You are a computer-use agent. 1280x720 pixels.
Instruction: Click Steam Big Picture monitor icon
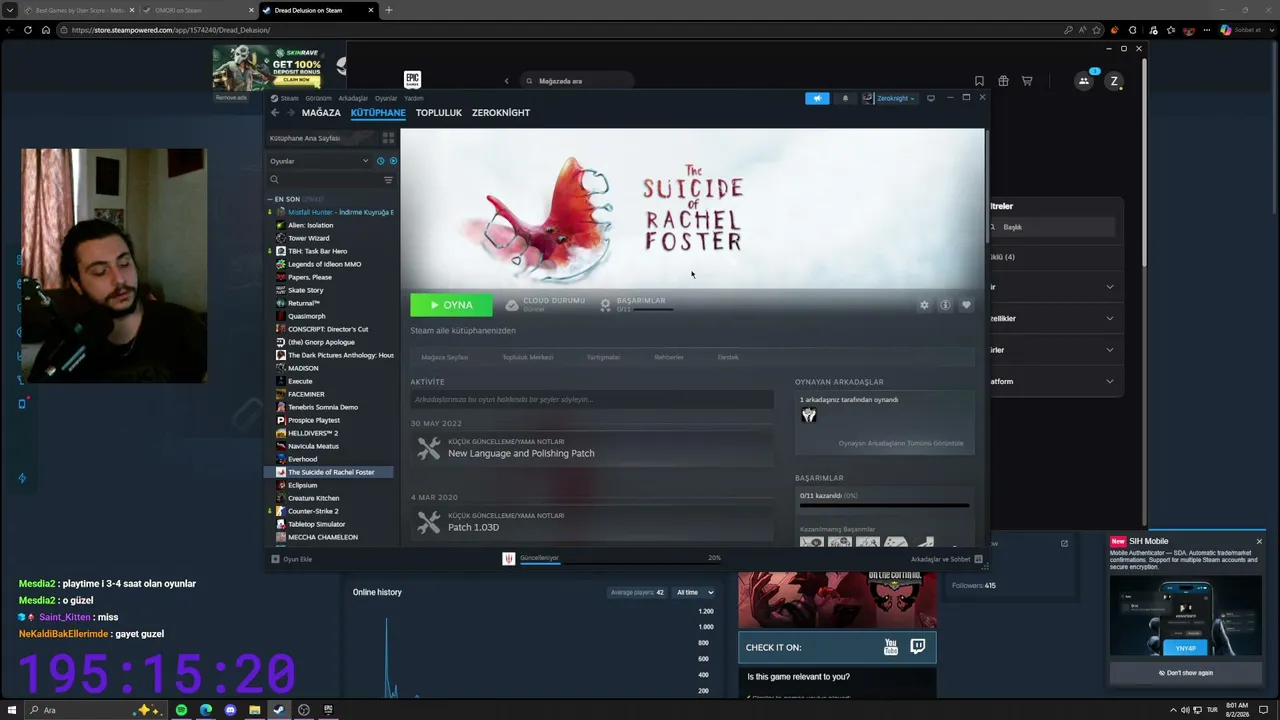tap(931, 98)
